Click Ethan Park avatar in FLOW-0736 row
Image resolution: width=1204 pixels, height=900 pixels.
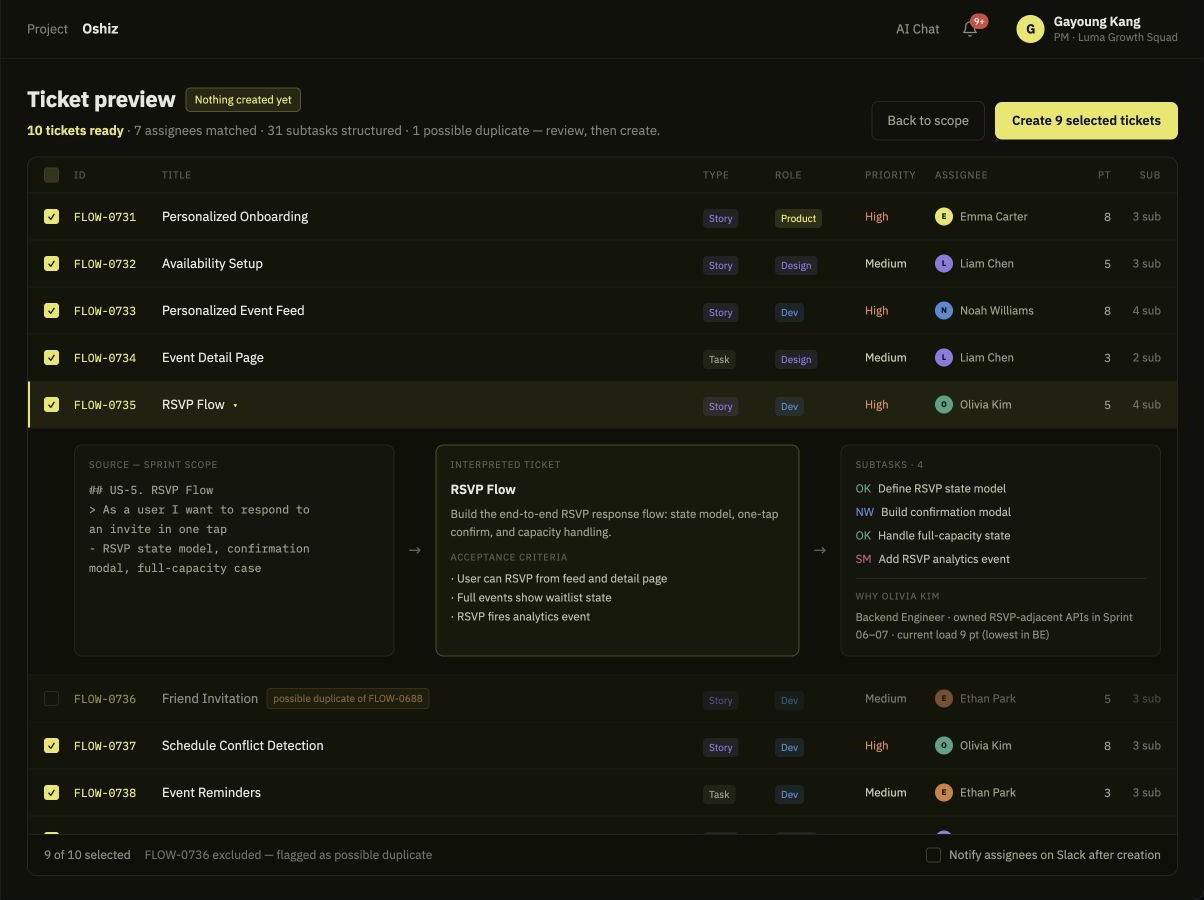(x=943, y=699)
